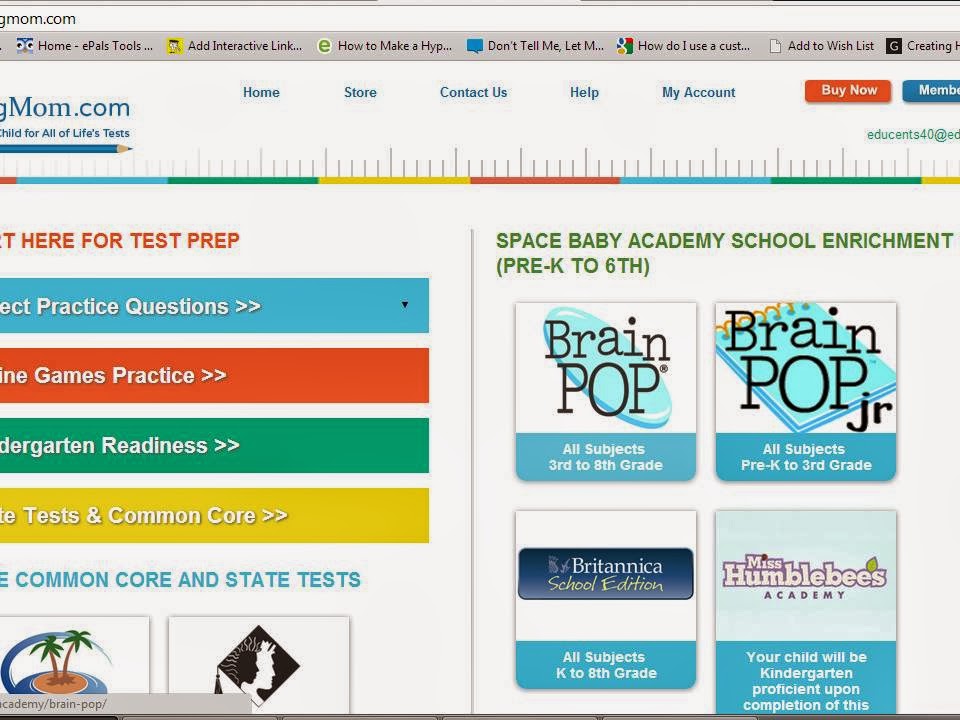Click the Add to Wish List page icon

775,46
